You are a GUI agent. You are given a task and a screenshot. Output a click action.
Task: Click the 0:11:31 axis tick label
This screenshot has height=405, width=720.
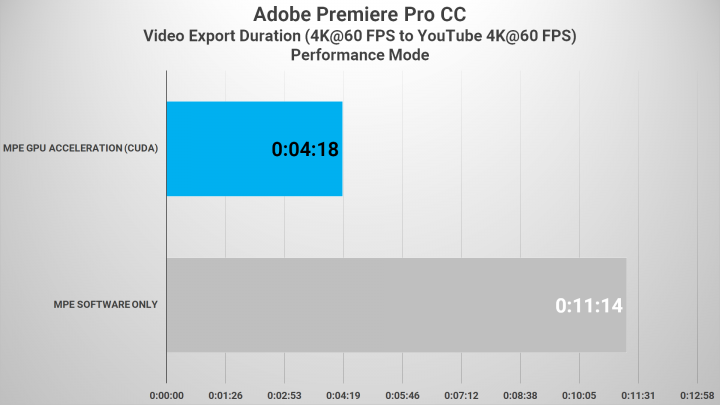(638, 394)
